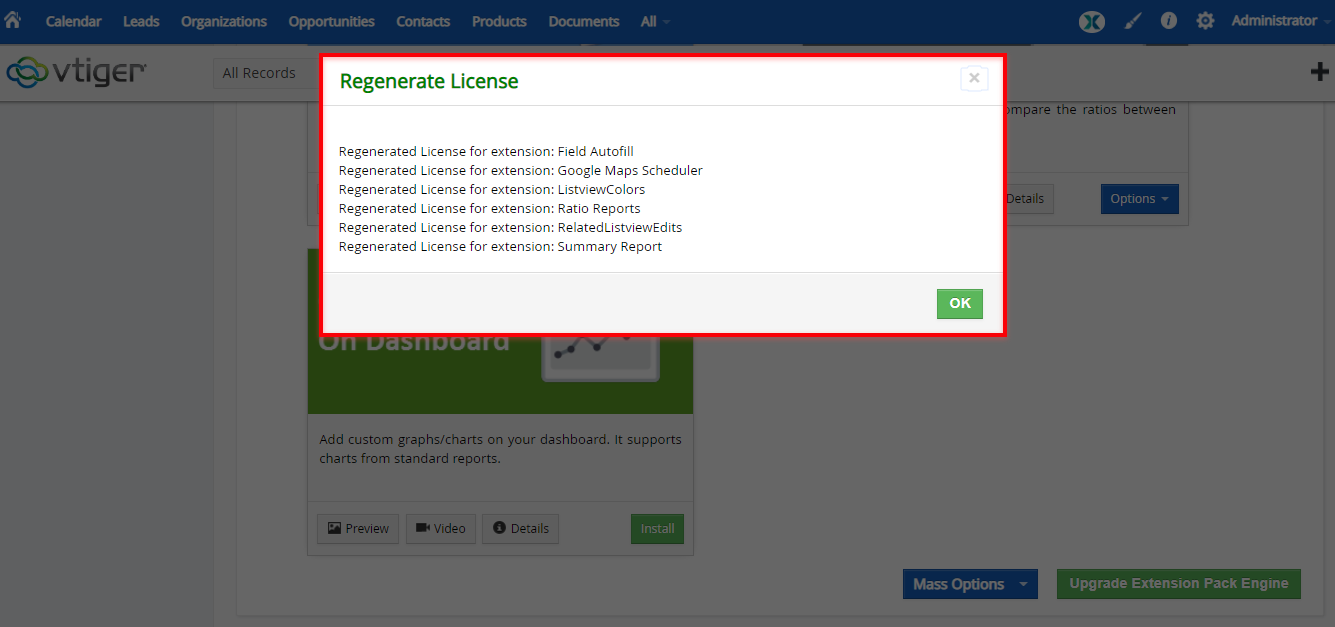Image resolution: width=1335 pixels, height=627 pixels.
Task: Select the 'Google Maps Scheduler' license line
Action: coord(521,171)
